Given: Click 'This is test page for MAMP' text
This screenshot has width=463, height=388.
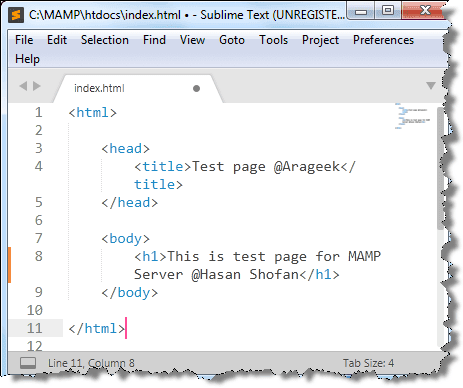Looking at the screenshot, I should point(274,257).
